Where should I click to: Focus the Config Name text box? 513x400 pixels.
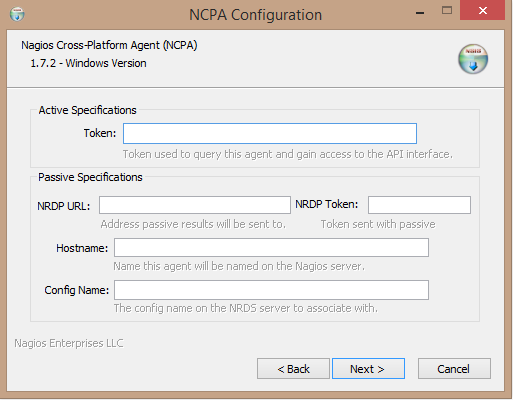tap(271, 290)
